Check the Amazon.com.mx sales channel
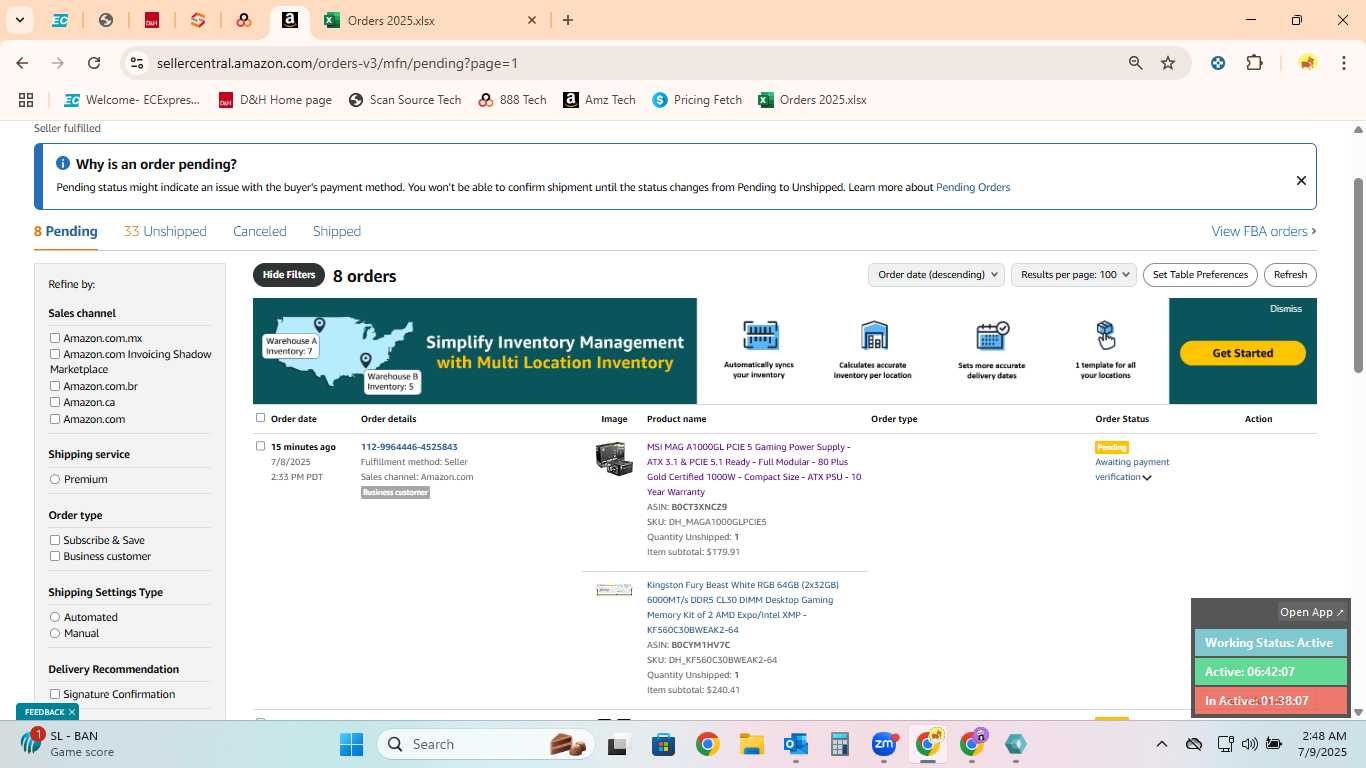The width and height of the screenshot is (1366, 768). click(55, 338)
